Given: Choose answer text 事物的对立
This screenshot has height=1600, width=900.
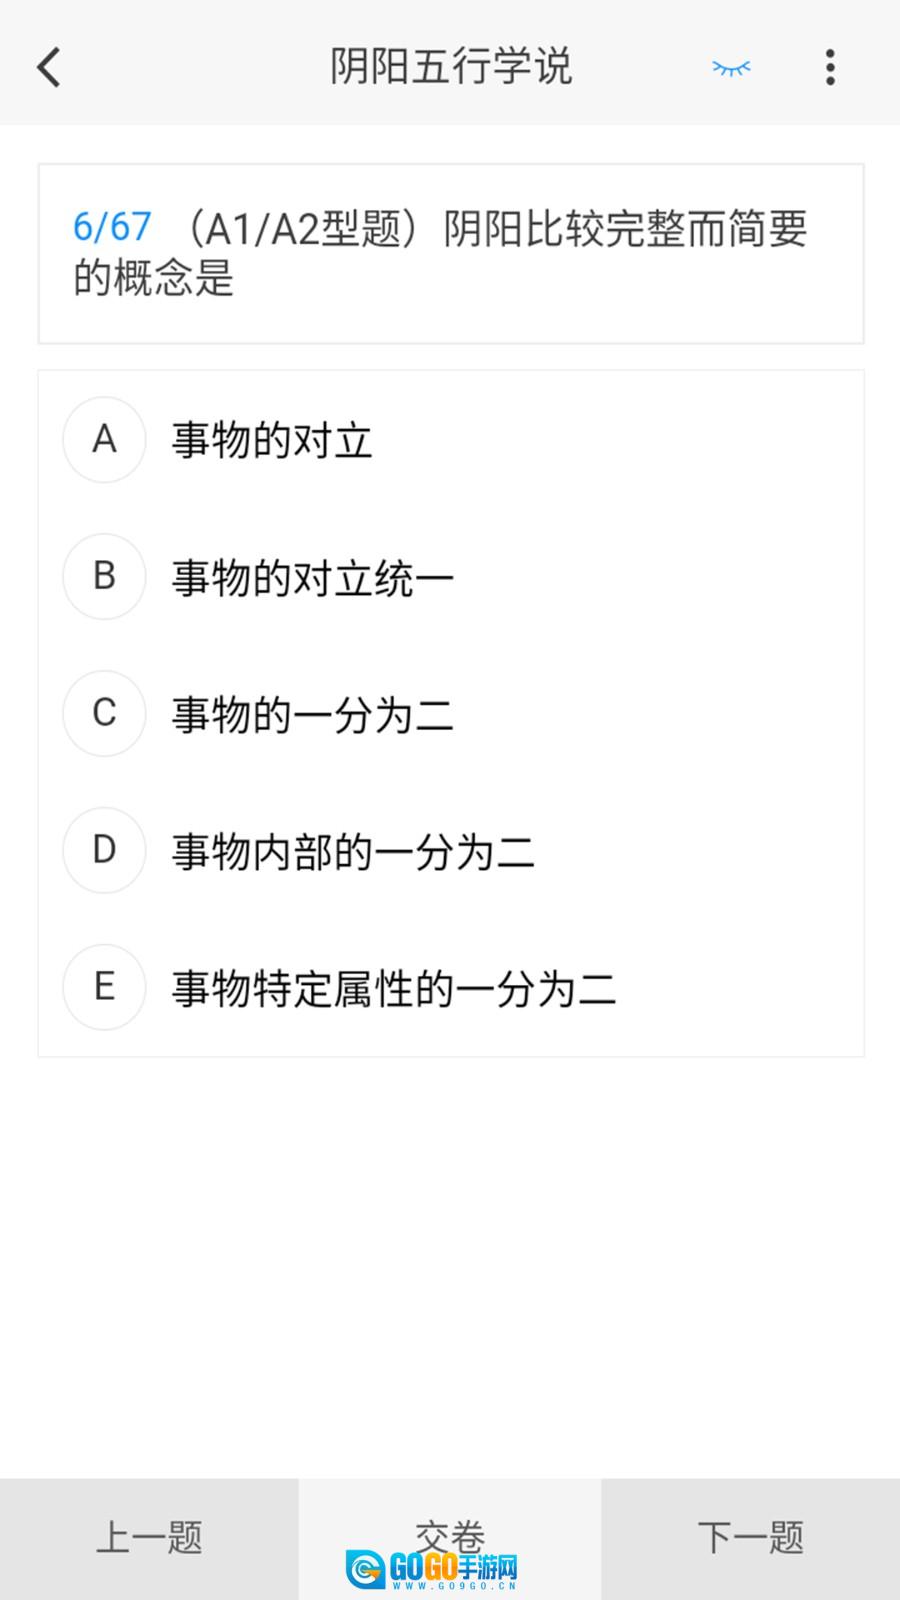Looking at the screenshot, I should (x=272, y=441).
